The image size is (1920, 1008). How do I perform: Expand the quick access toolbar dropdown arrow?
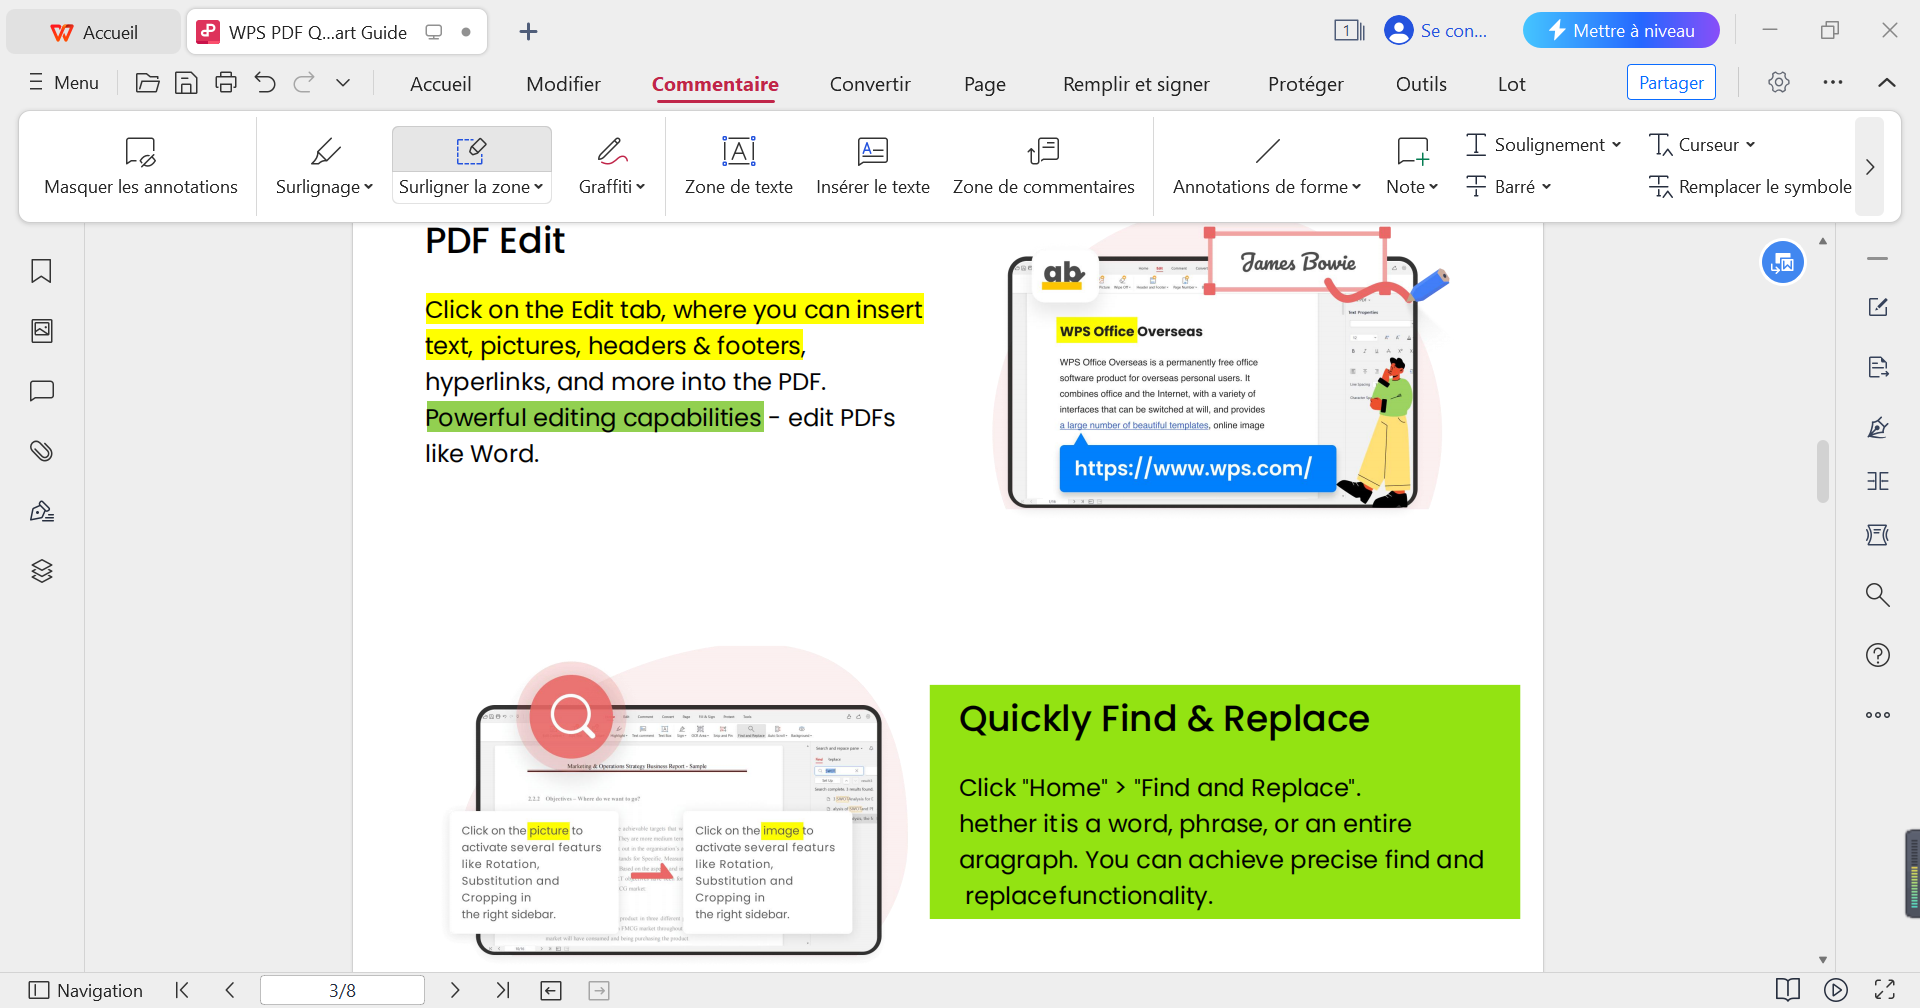(x=343, y=83)
